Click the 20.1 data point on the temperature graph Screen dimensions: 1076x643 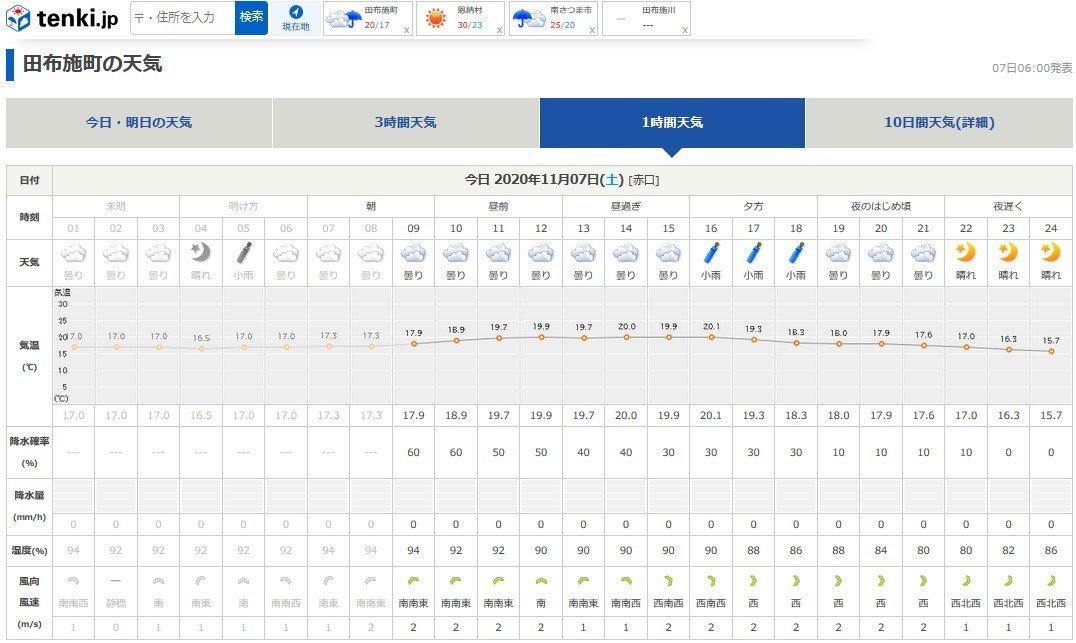click(712, 338)
